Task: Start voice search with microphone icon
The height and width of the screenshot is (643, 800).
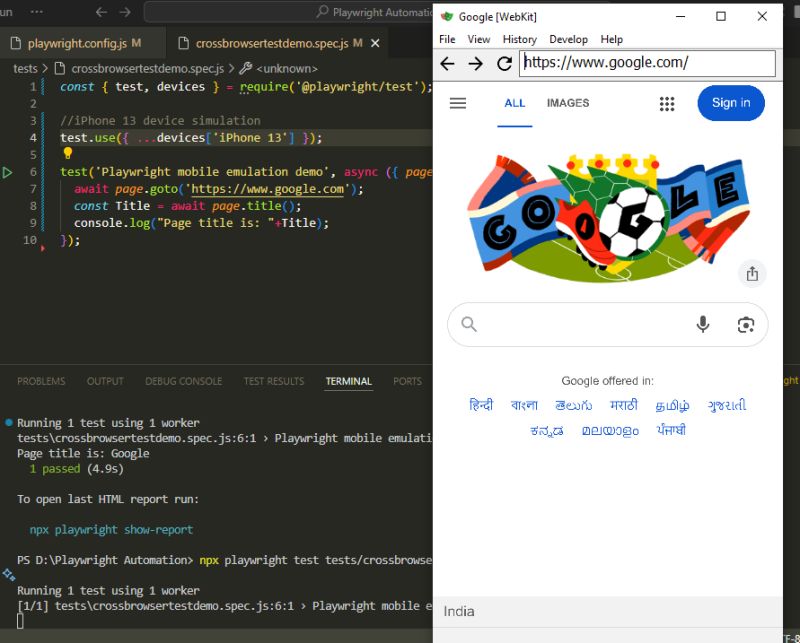Action: (703, 324)
